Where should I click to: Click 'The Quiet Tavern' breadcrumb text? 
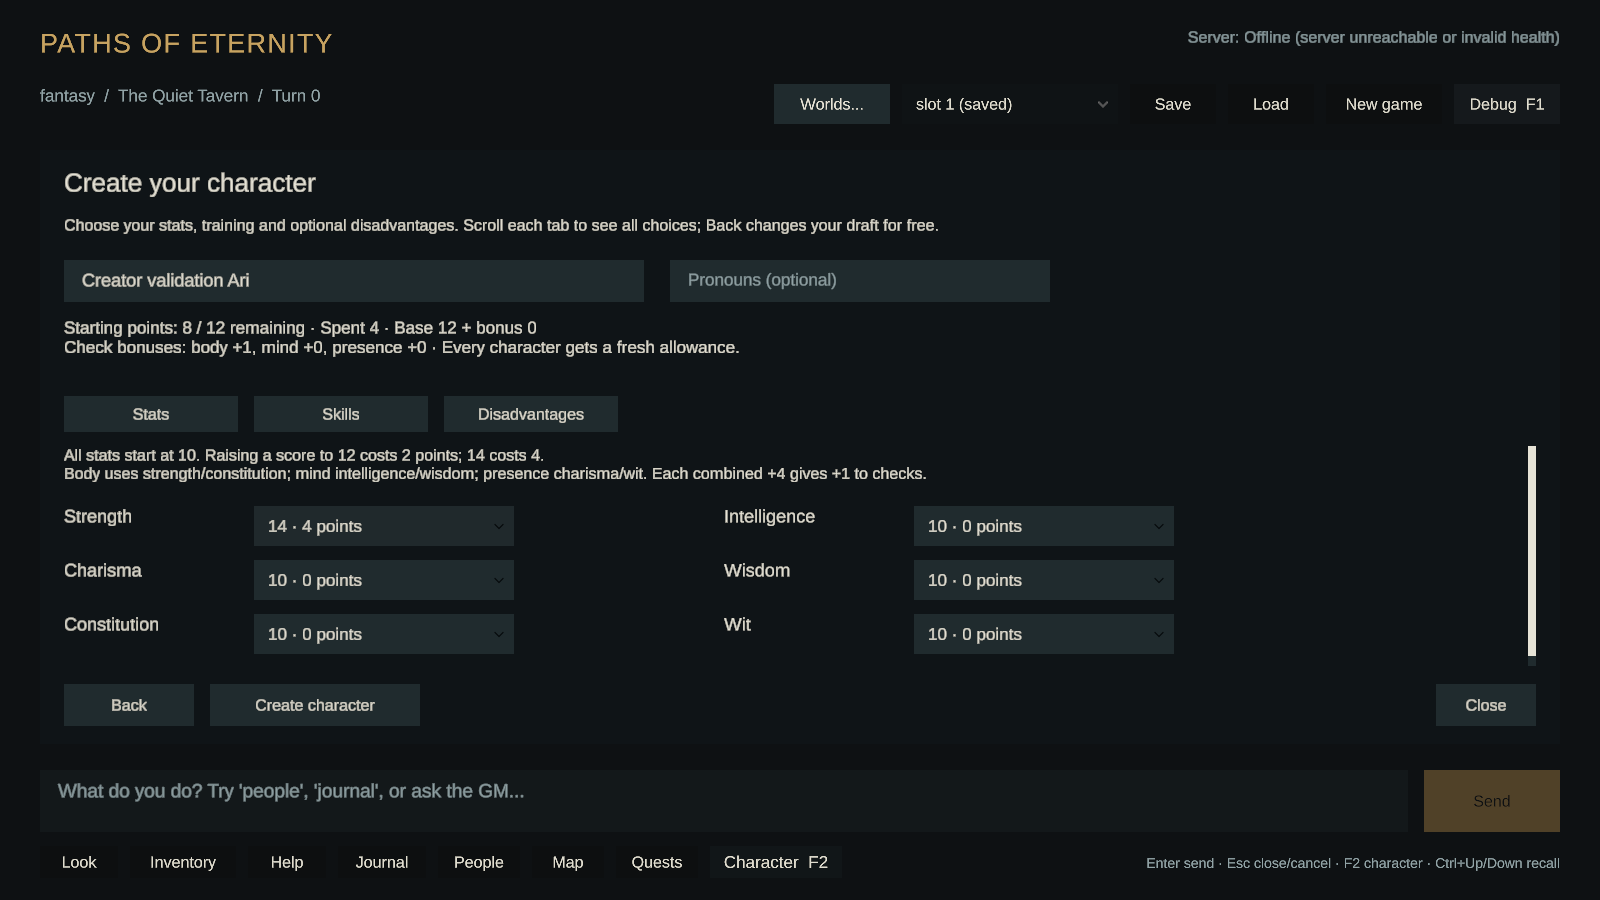(x=183, y=96)
